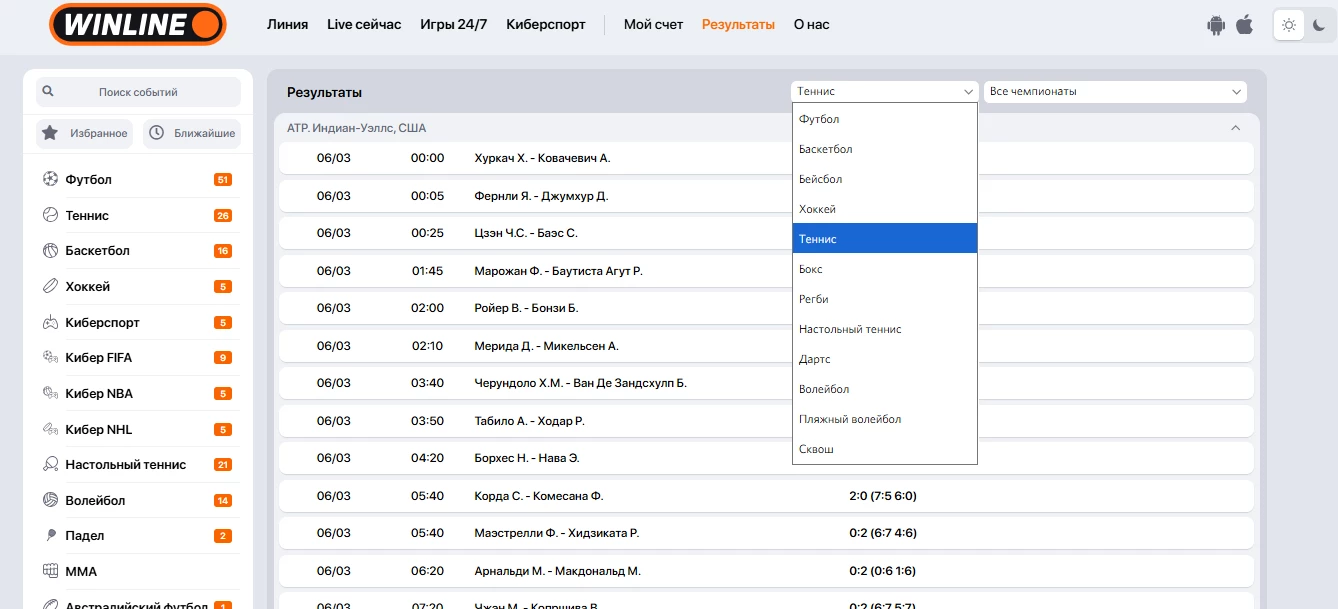Collapse the ATP Индиан-Уэллс section

pos(1235,128)
